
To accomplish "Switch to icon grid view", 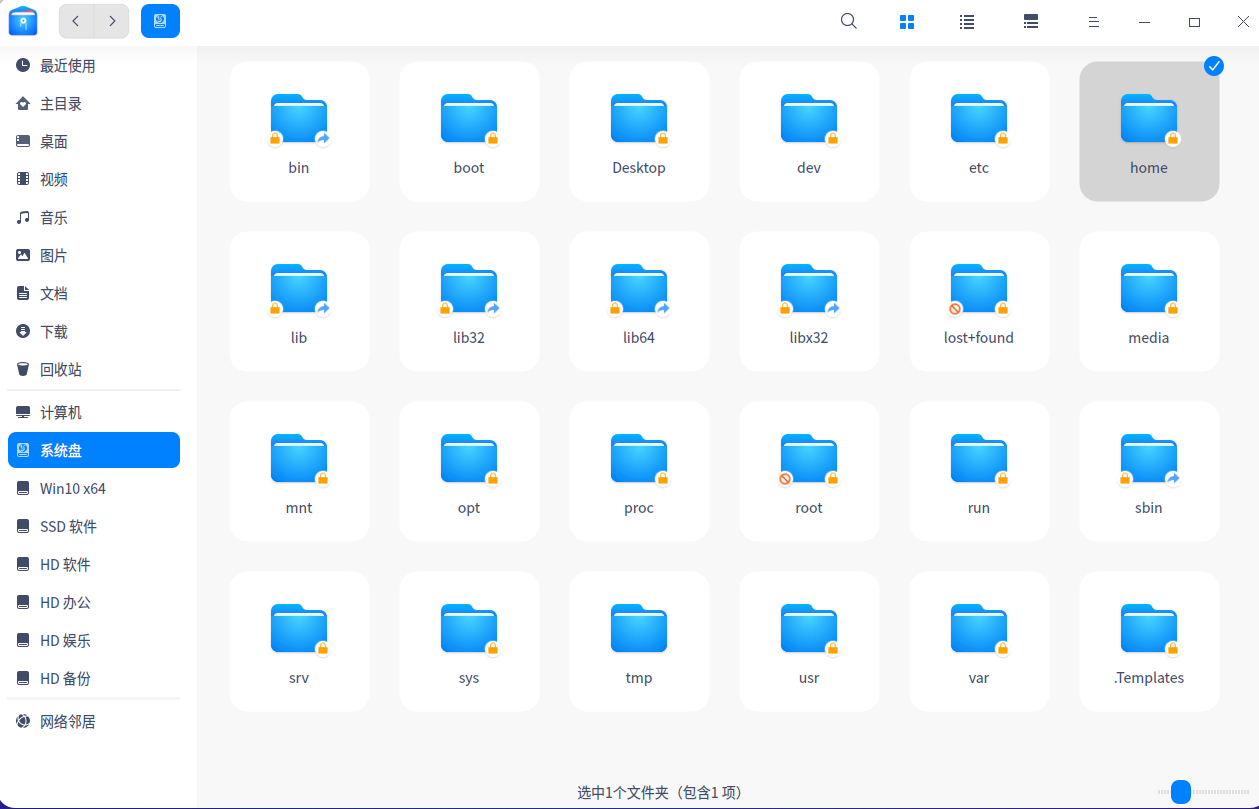I will tap(907, 21).
